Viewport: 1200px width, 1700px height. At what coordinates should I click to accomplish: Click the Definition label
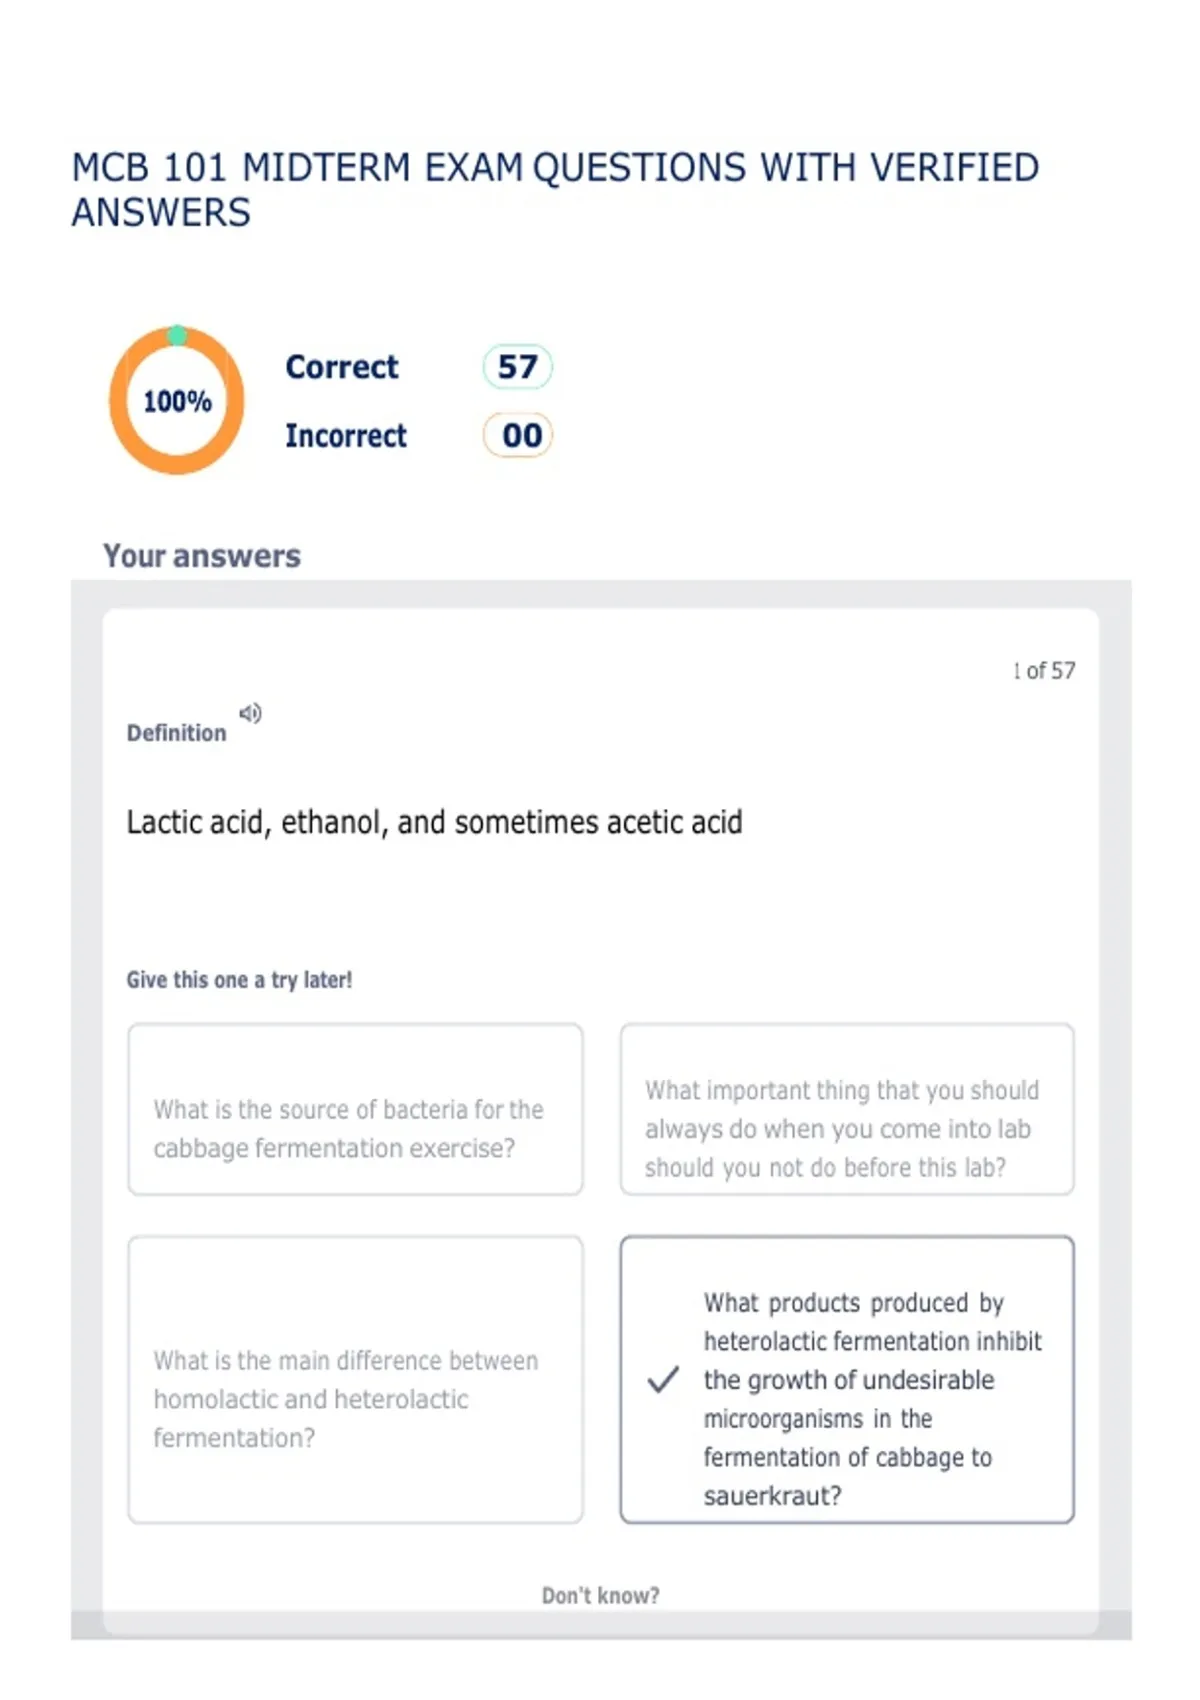(176, 733)
